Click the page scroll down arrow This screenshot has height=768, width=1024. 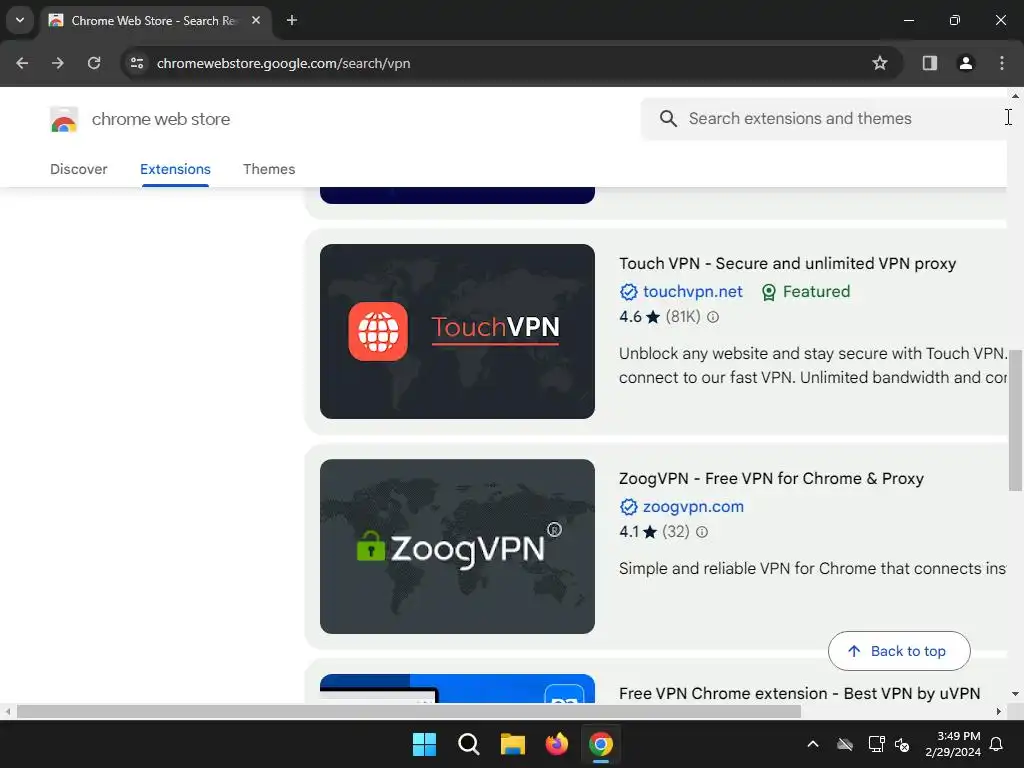(x=1015, y=694)
